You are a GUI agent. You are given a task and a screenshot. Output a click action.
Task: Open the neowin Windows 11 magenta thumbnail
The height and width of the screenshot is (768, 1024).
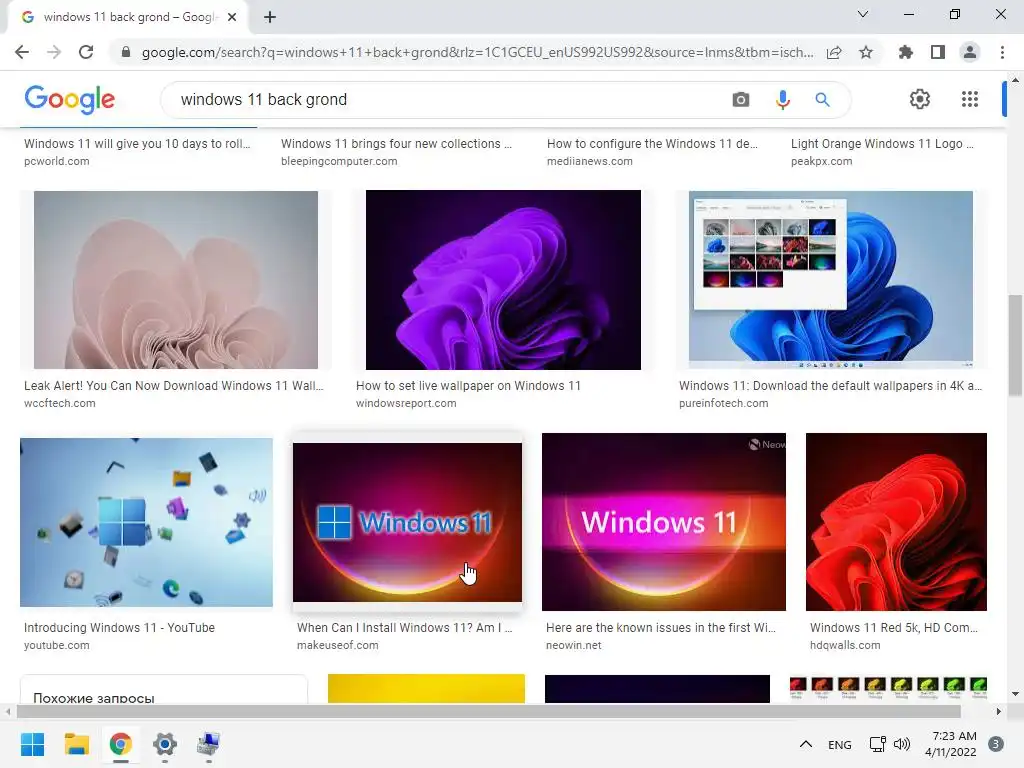coord(664,522)
